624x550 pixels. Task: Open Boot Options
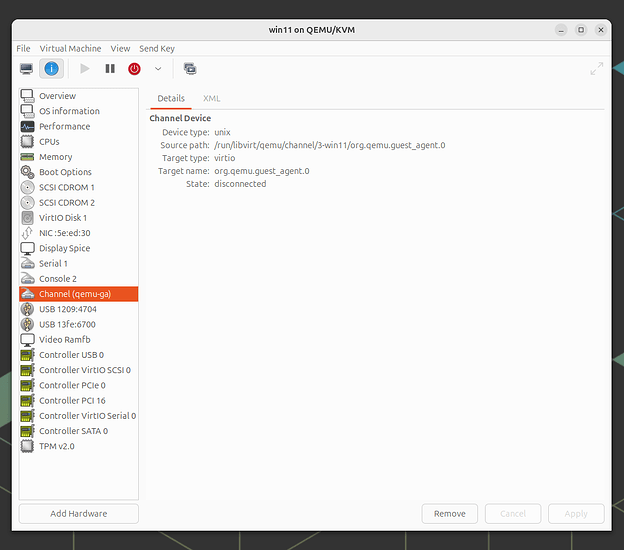[x=79, y=172]
